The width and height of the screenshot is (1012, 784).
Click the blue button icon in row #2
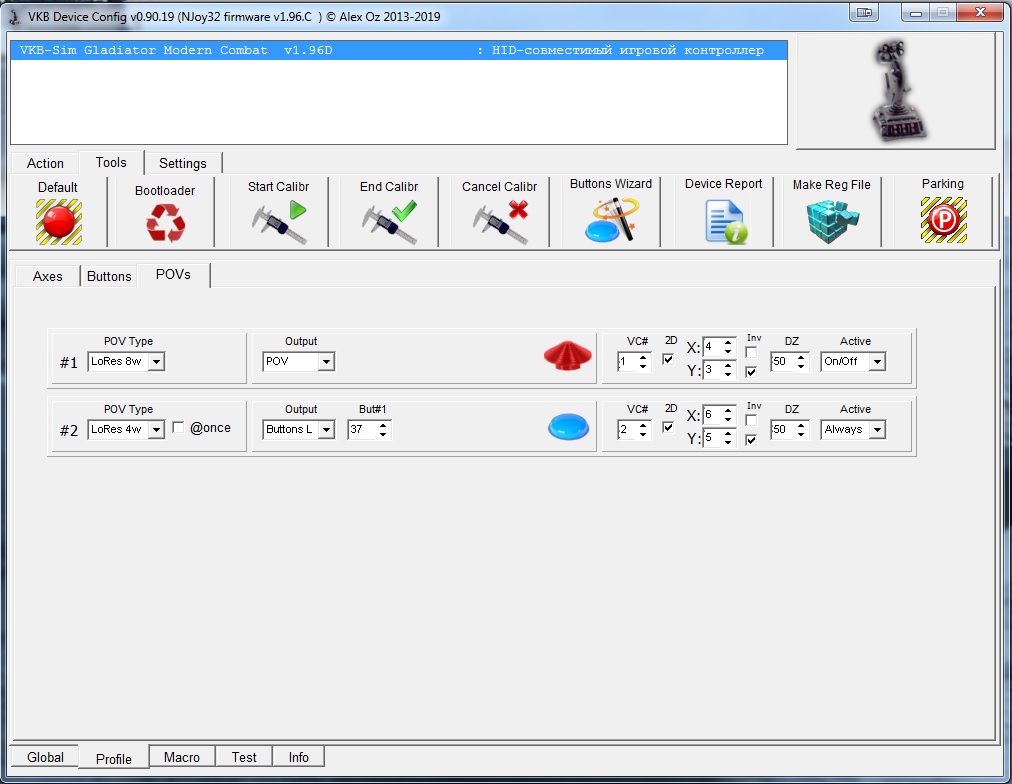(568, 427)
